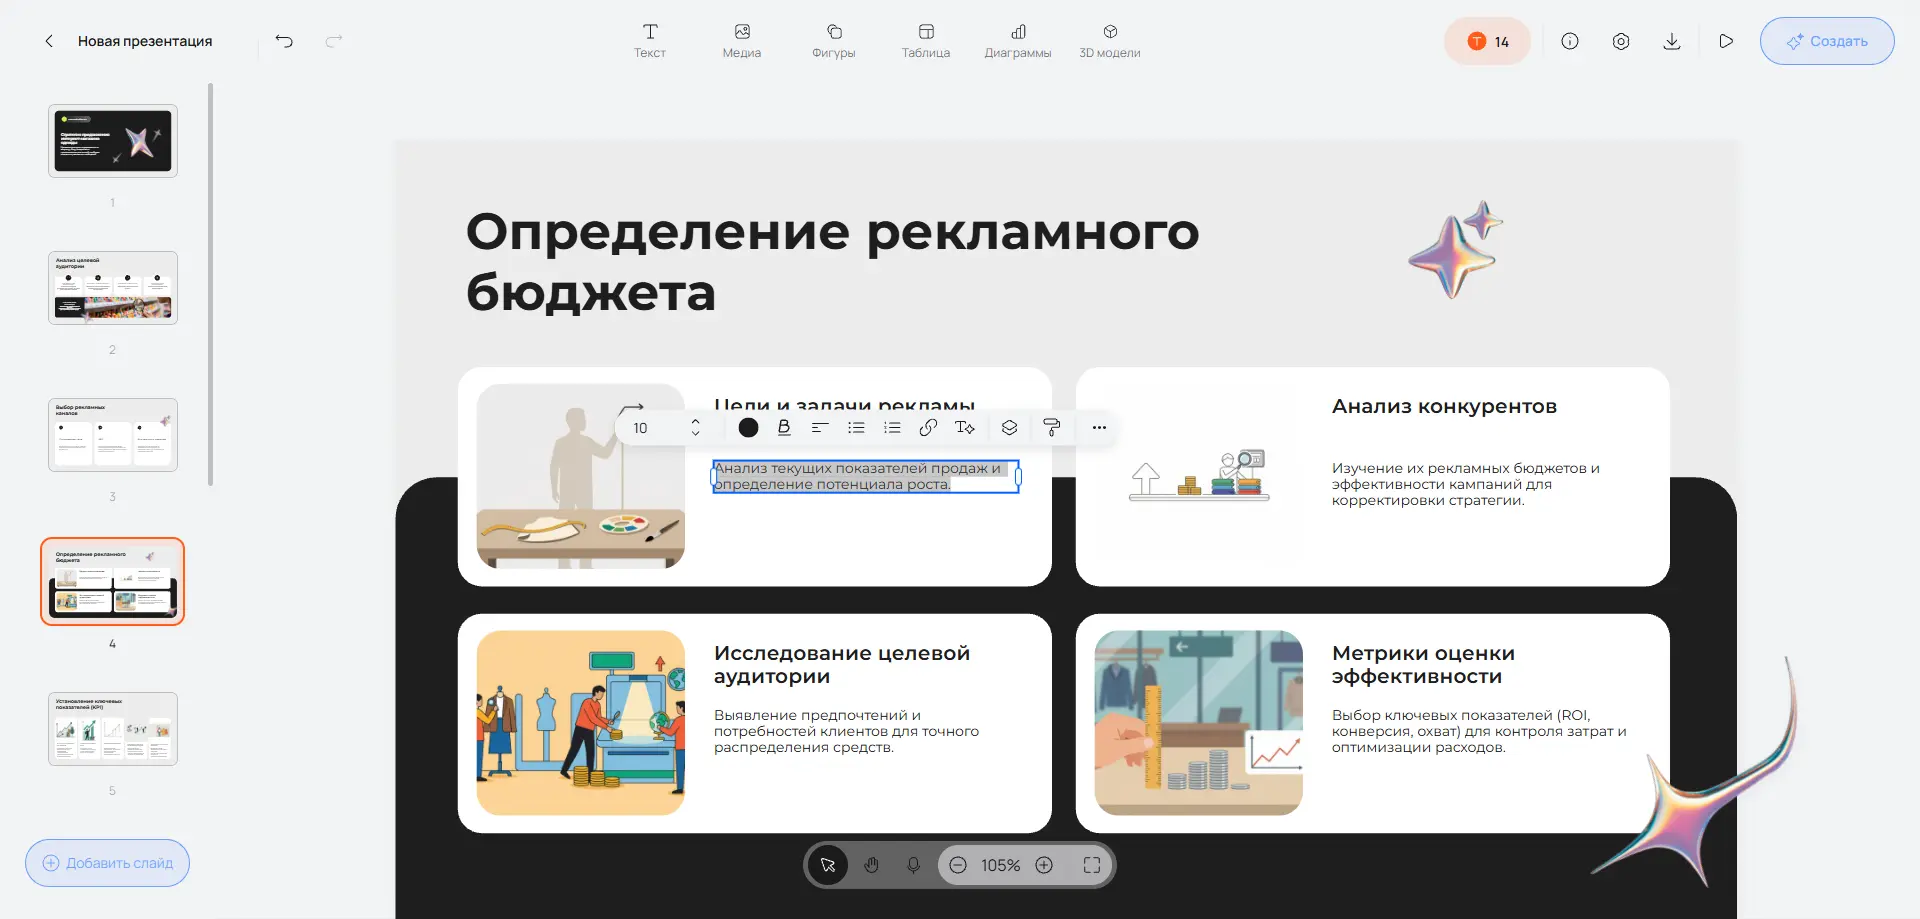Screen dimensions: 1920x919
Task: Open the Диаграммы charts tool
Action: [x=1018, y=41]
